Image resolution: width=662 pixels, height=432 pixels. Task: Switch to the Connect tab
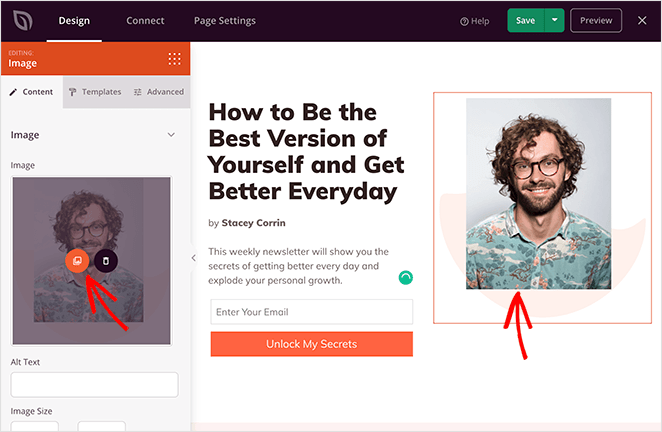tap(145, 20)
